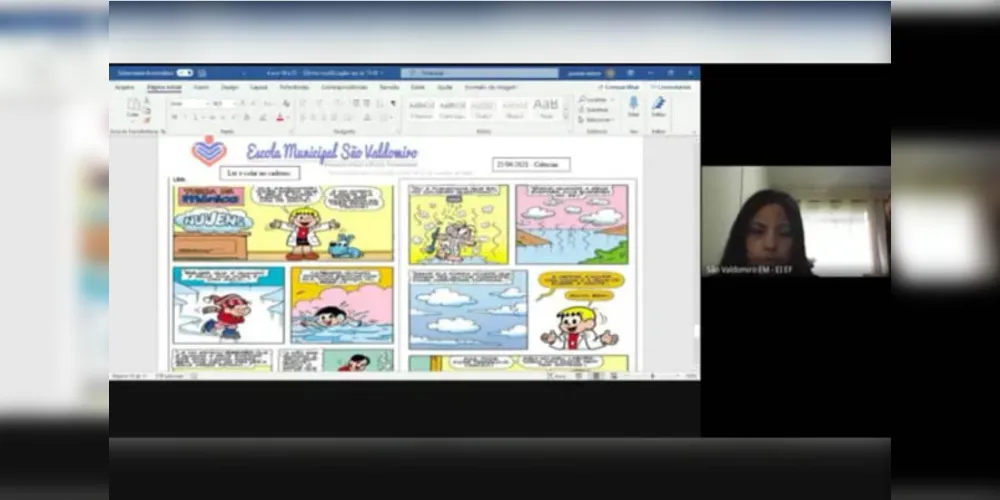This screenshot has width=1000, height=500.
Task: Click the Compartilhar button
Action: 619,87
